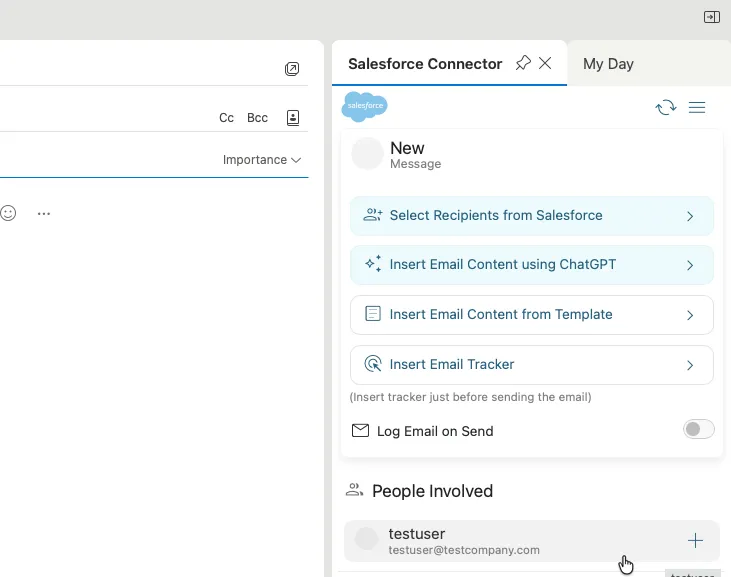The width and height of the screenshot is (731, 577).
Task: Click the pin icon for Salesforce Connector
Action: tap(523, 63)
